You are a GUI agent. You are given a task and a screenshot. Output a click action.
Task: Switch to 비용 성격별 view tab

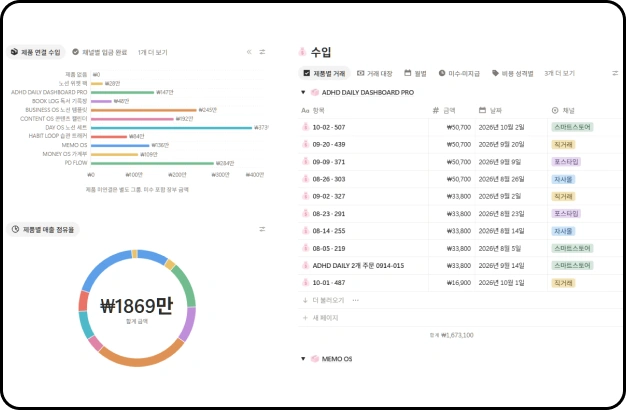(513, 73)
